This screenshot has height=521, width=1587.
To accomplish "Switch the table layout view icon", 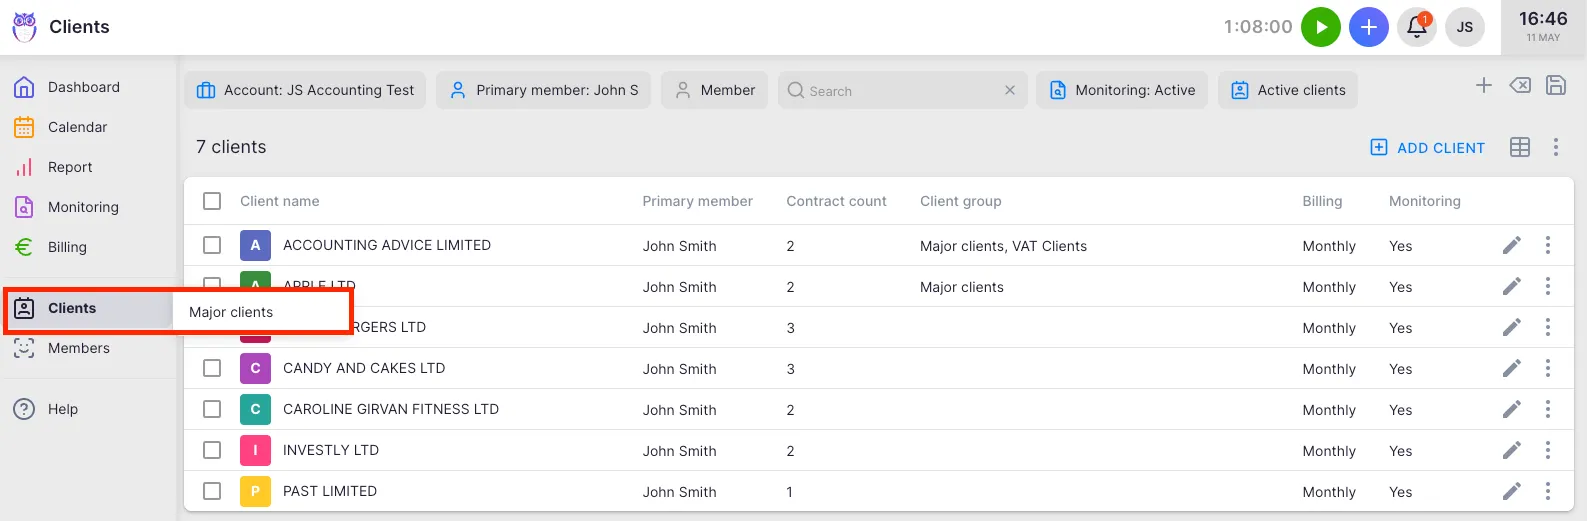I will pyautogui.click(x=1519, y=148).
